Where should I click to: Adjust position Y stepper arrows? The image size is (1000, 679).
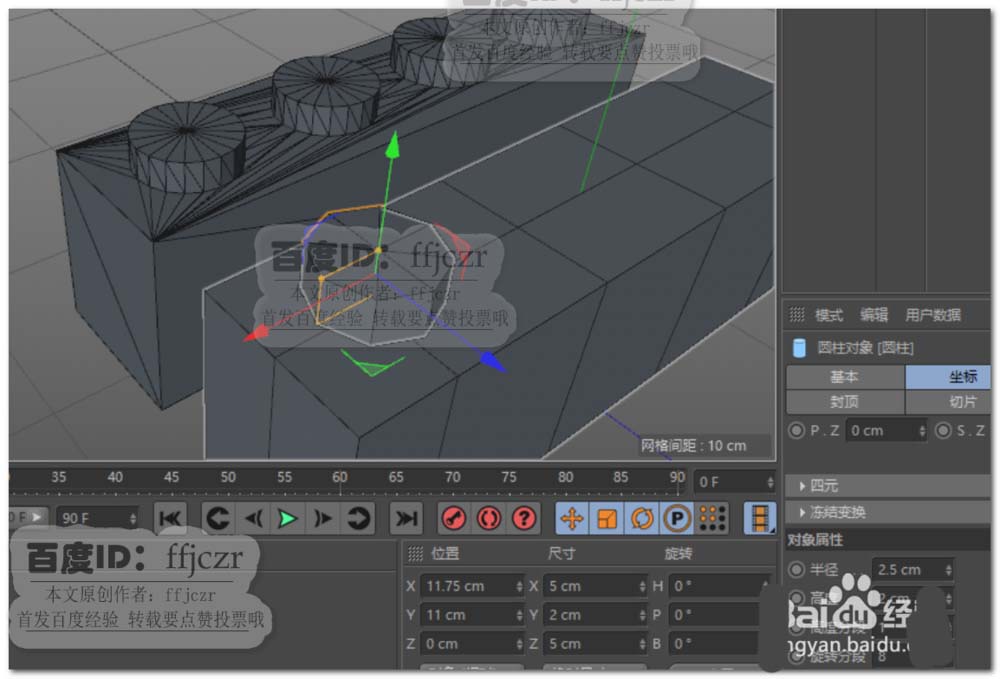[x=519, y=615]
